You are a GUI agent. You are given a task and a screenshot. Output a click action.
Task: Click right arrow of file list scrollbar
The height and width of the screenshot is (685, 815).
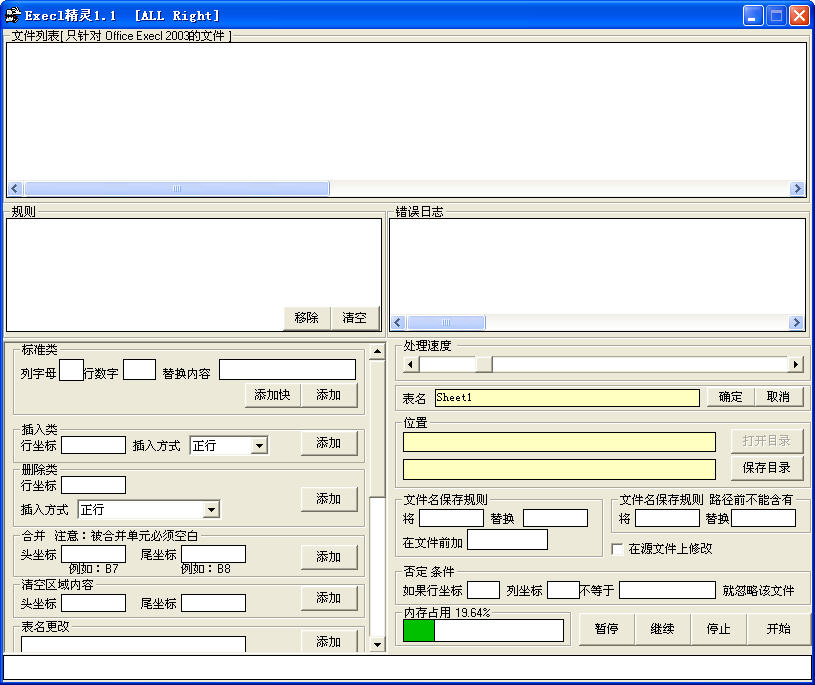(797, 189)
